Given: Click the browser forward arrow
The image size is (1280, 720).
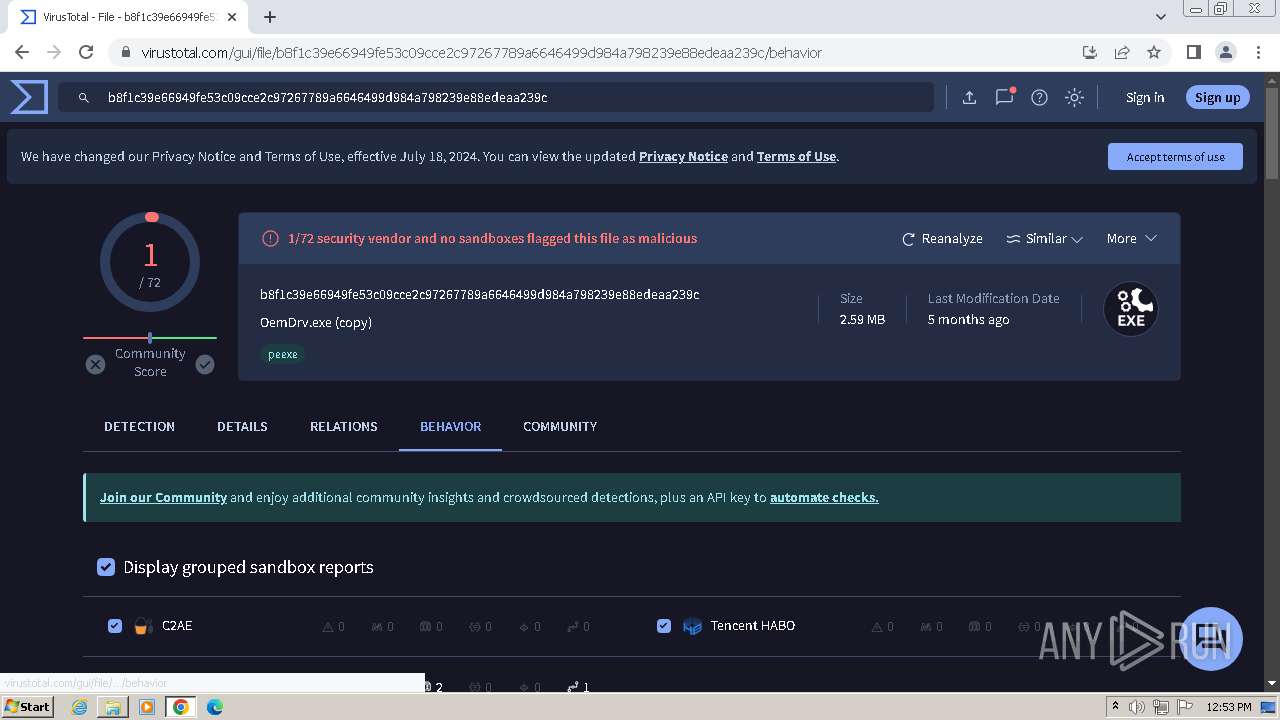Looking at the screenshot, I should click(54, 52).
